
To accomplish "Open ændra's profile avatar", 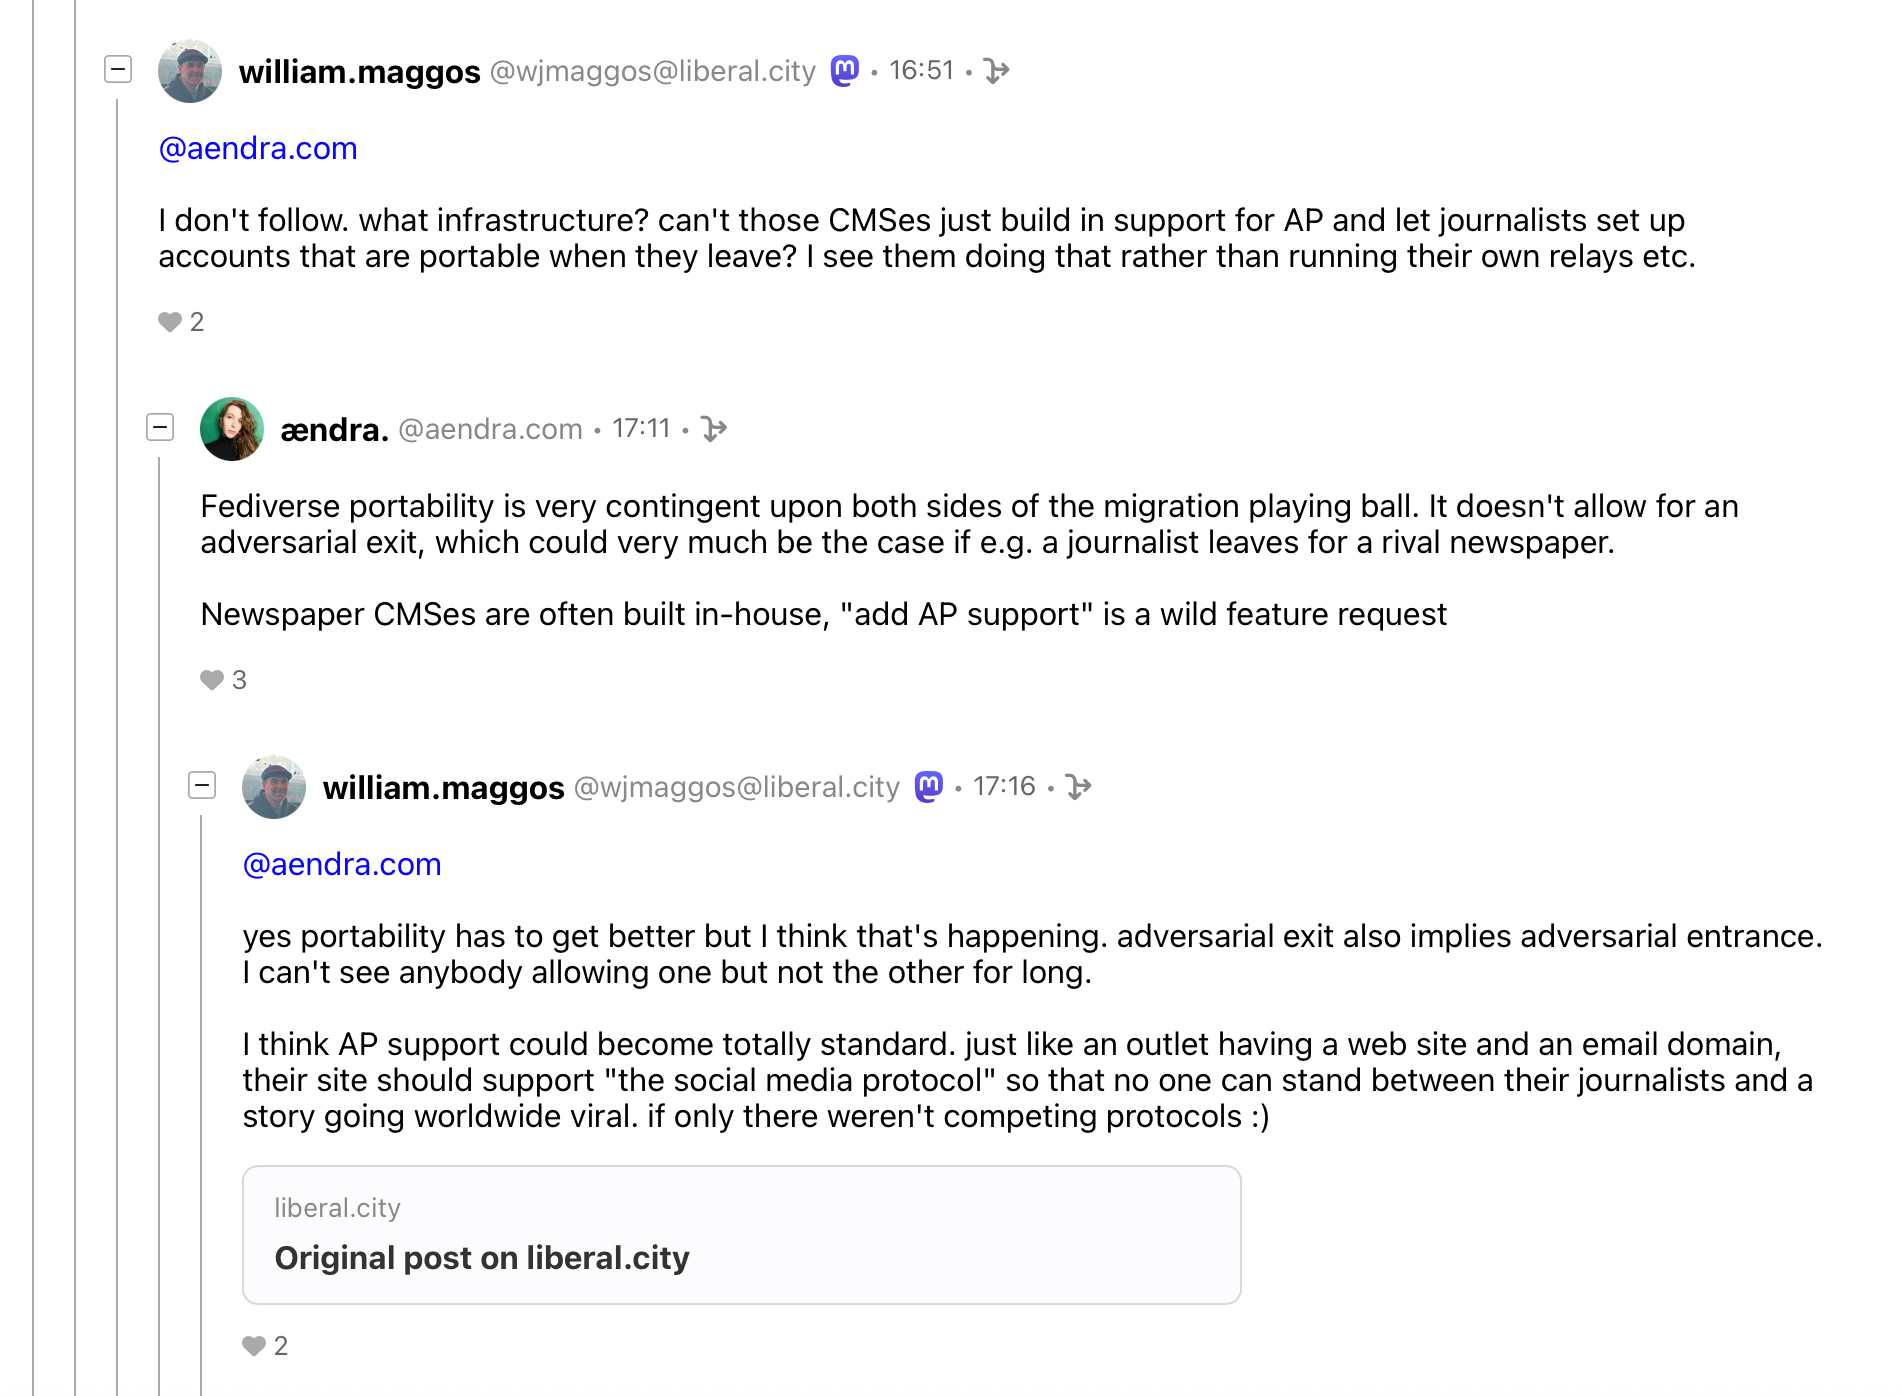I will click(232, 429).
